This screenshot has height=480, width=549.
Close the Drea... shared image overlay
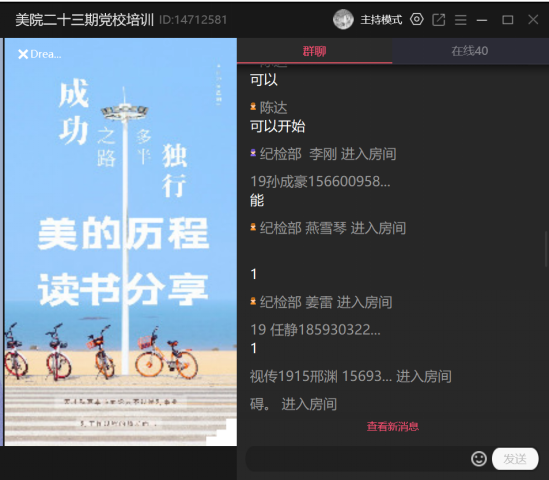[23, 54]
